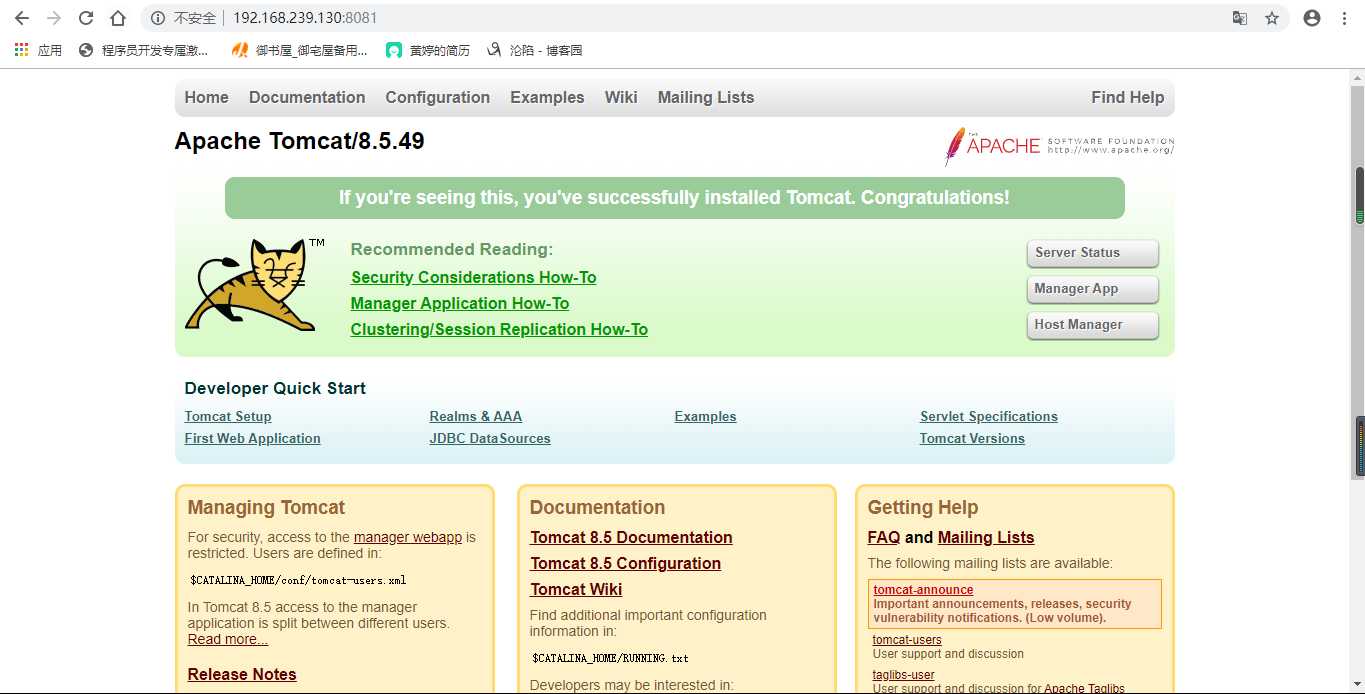Open Security Considerations How-To link
Viewport: 1365px width, 694px height.
474,278
